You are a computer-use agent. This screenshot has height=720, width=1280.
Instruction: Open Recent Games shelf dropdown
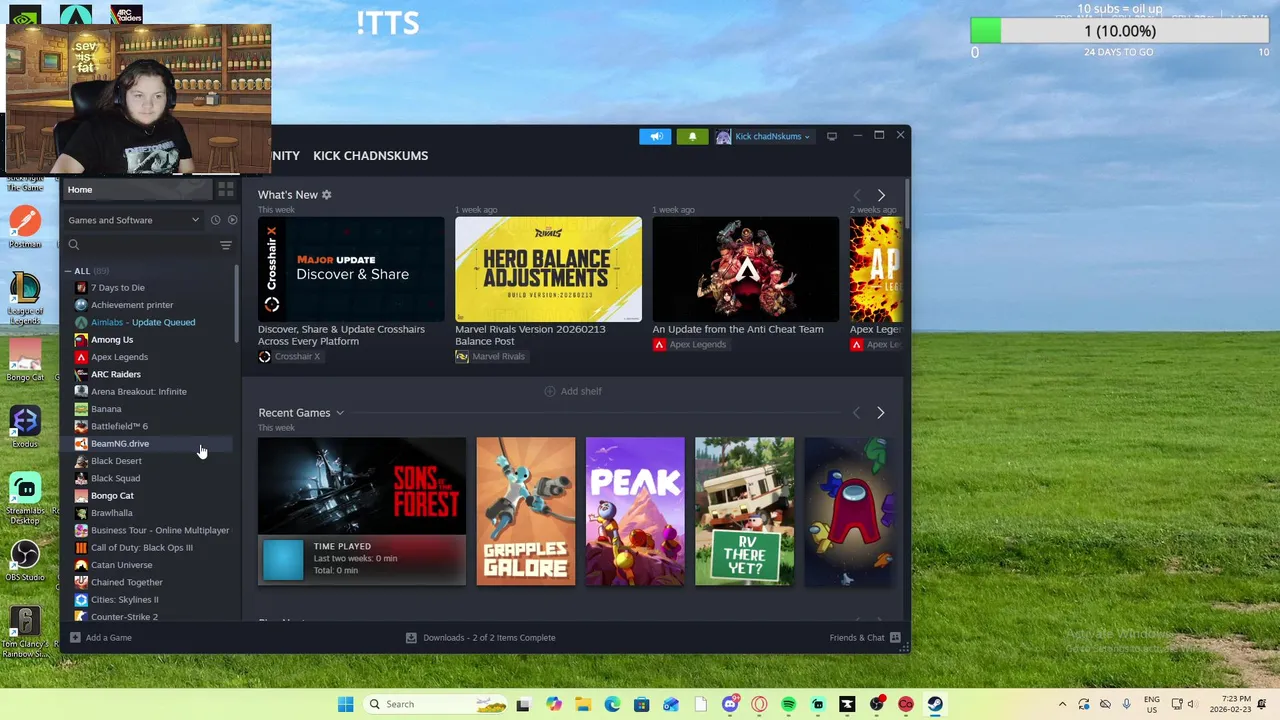coord(340,413)
